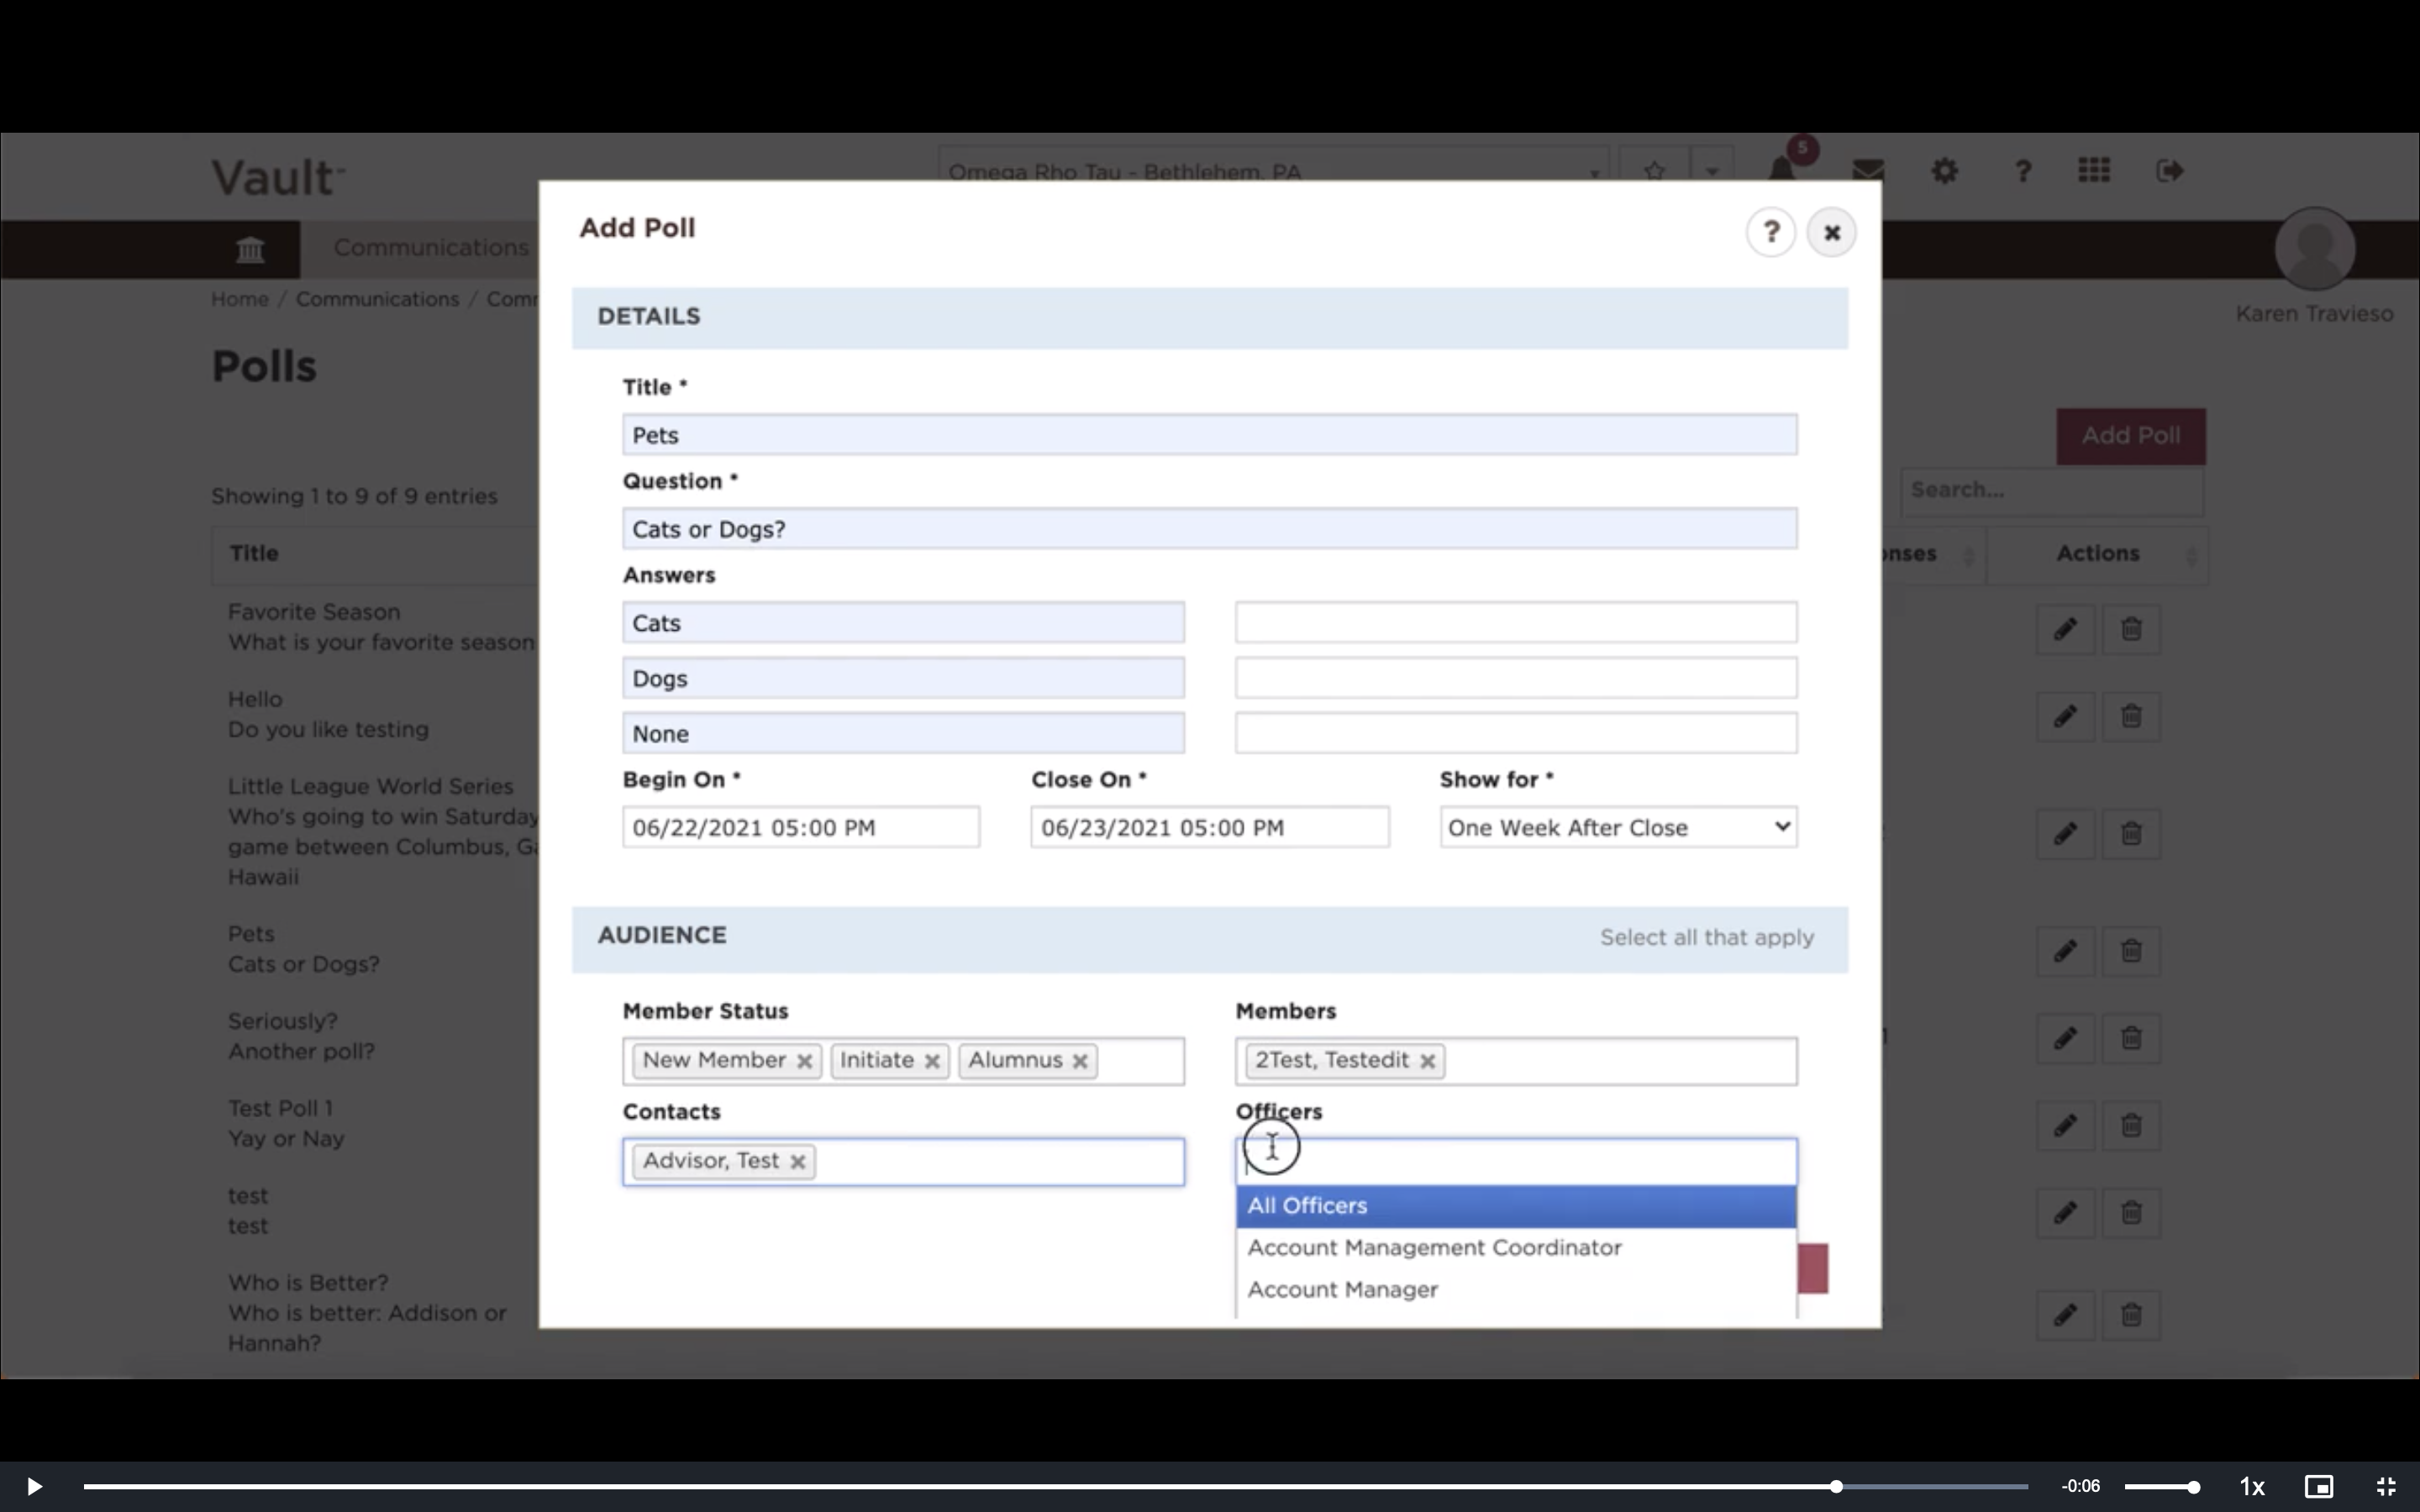The image size is (2420, 1512).
Task: Click the Add Poll button
Action: point(2130,436)
